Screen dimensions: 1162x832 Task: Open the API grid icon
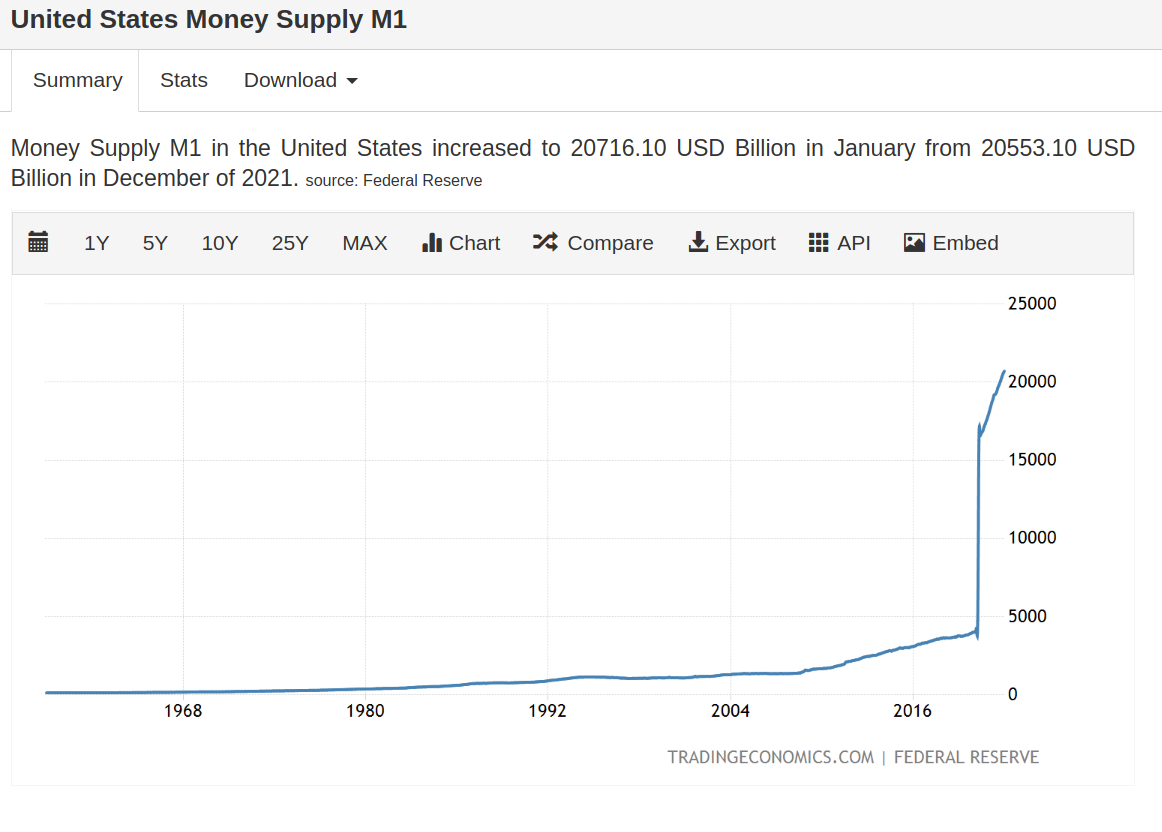pyautogui.click(x=818, y=242)
